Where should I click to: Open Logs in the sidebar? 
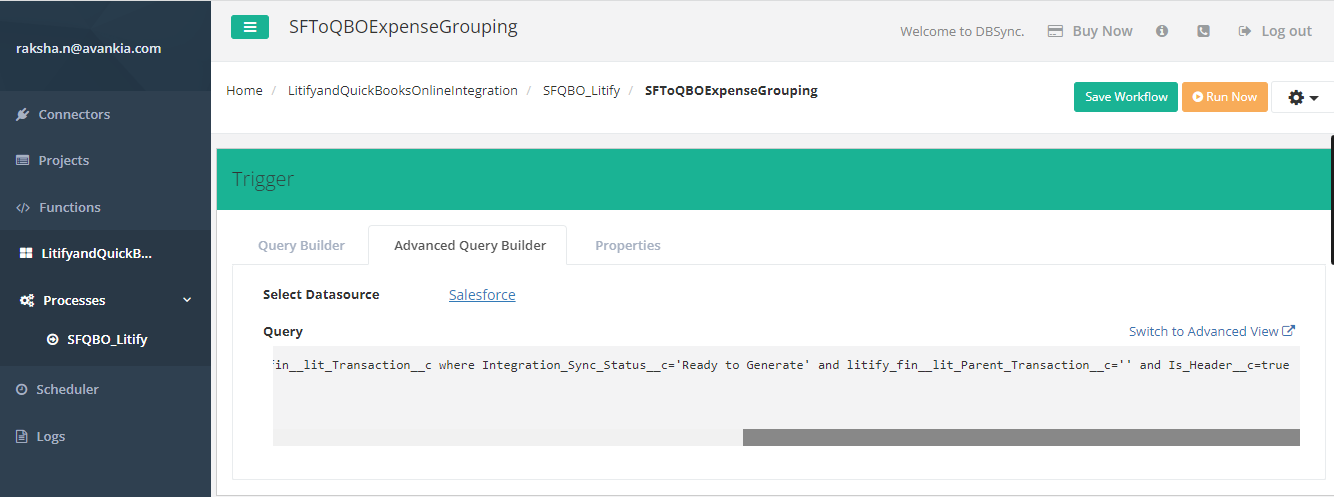coord(50,436)
